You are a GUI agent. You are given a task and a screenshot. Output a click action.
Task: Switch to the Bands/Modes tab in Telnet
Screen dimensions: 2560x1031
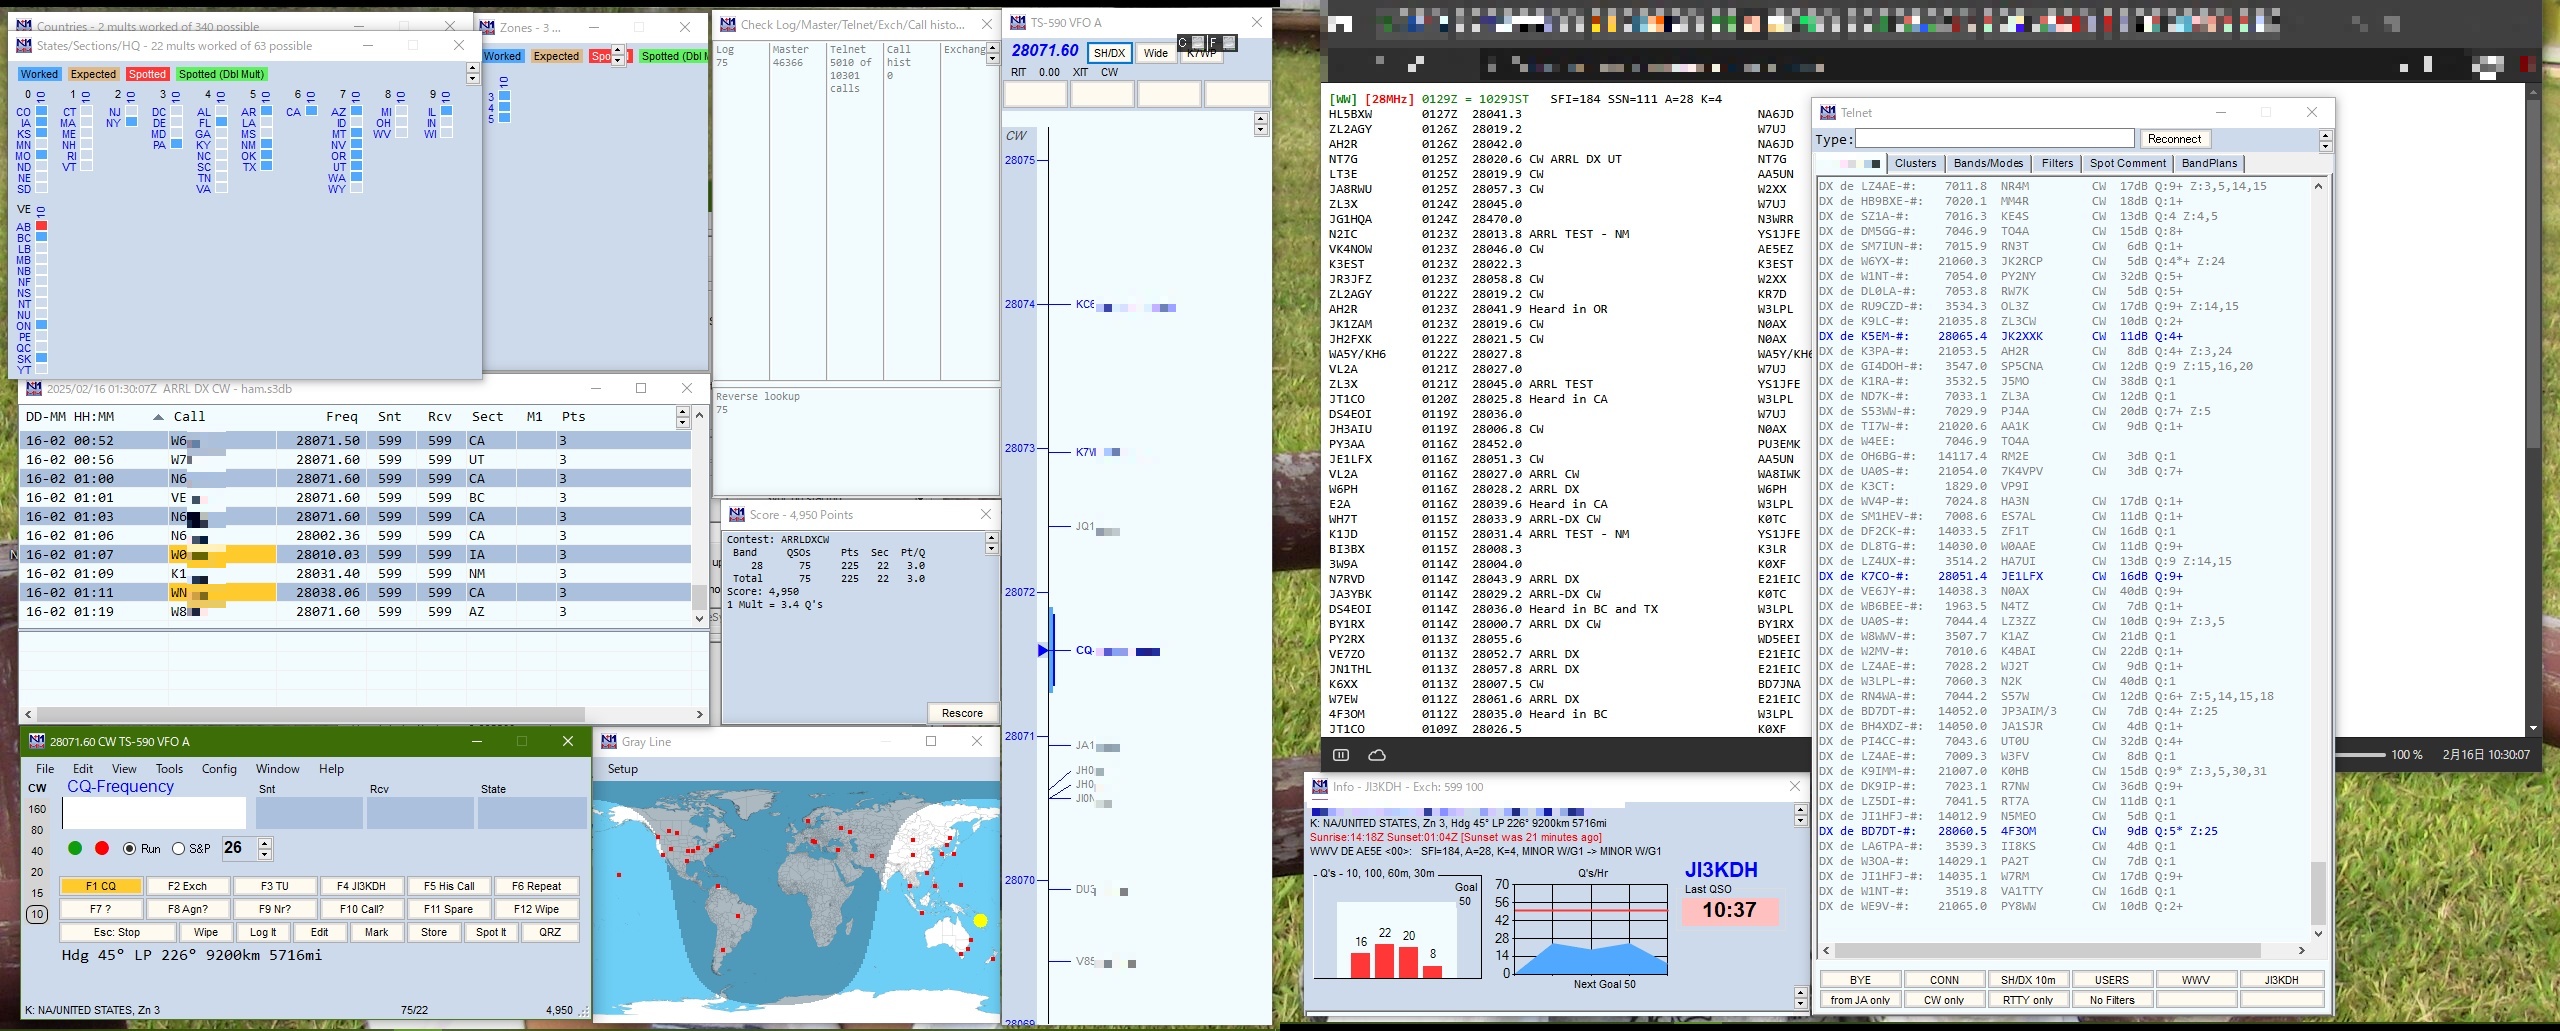tap(1988, 164)
